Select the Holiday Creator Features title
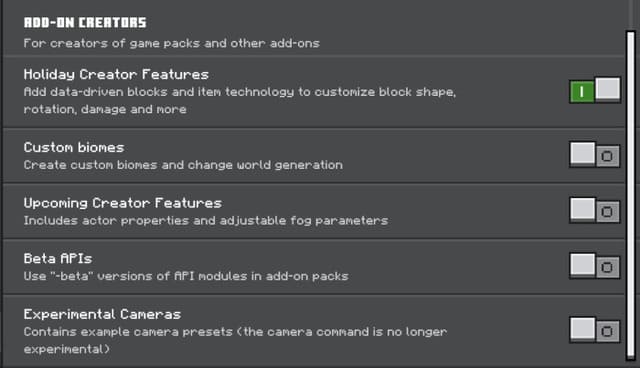Viewport: 640px width, 368px height. click(x=116, y=74)
